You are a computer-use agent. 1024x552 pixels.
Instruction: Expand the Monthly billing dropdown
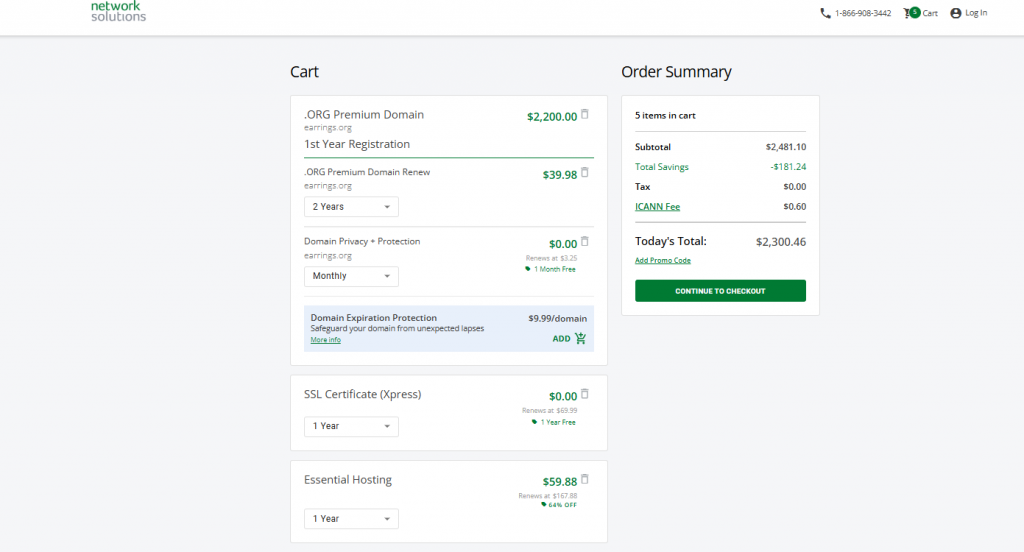coord(351,276)
